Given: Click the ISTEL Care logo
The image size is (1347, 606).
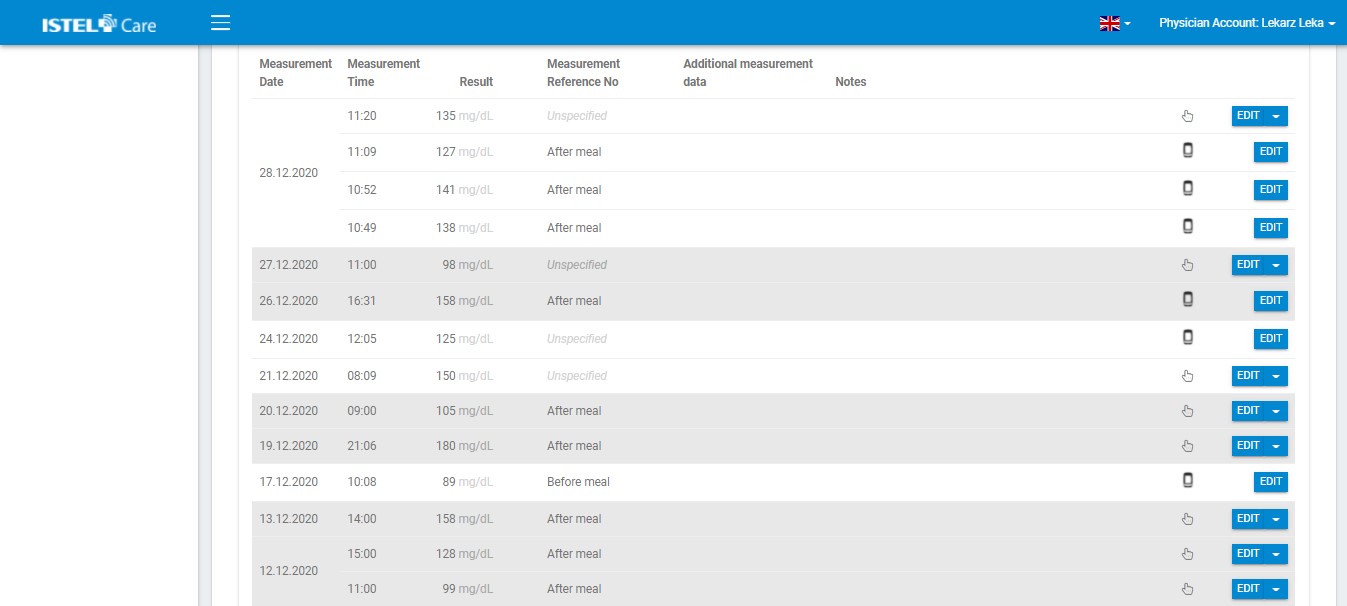Looking at the screenshot, I should pyautogui.click(x=99, y=24).
